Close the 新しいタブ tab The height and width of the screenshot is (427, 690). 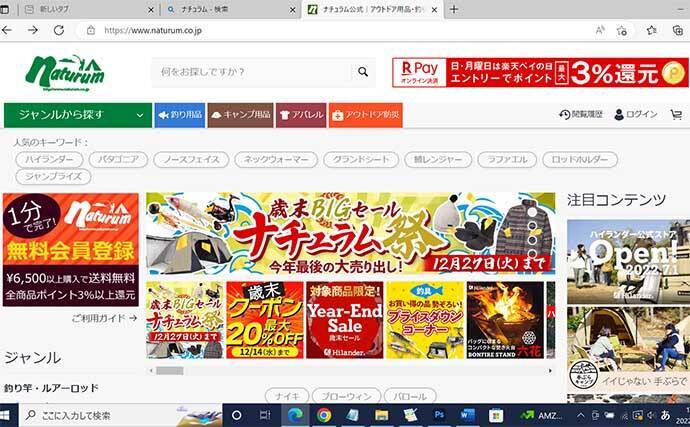[150, 10]
